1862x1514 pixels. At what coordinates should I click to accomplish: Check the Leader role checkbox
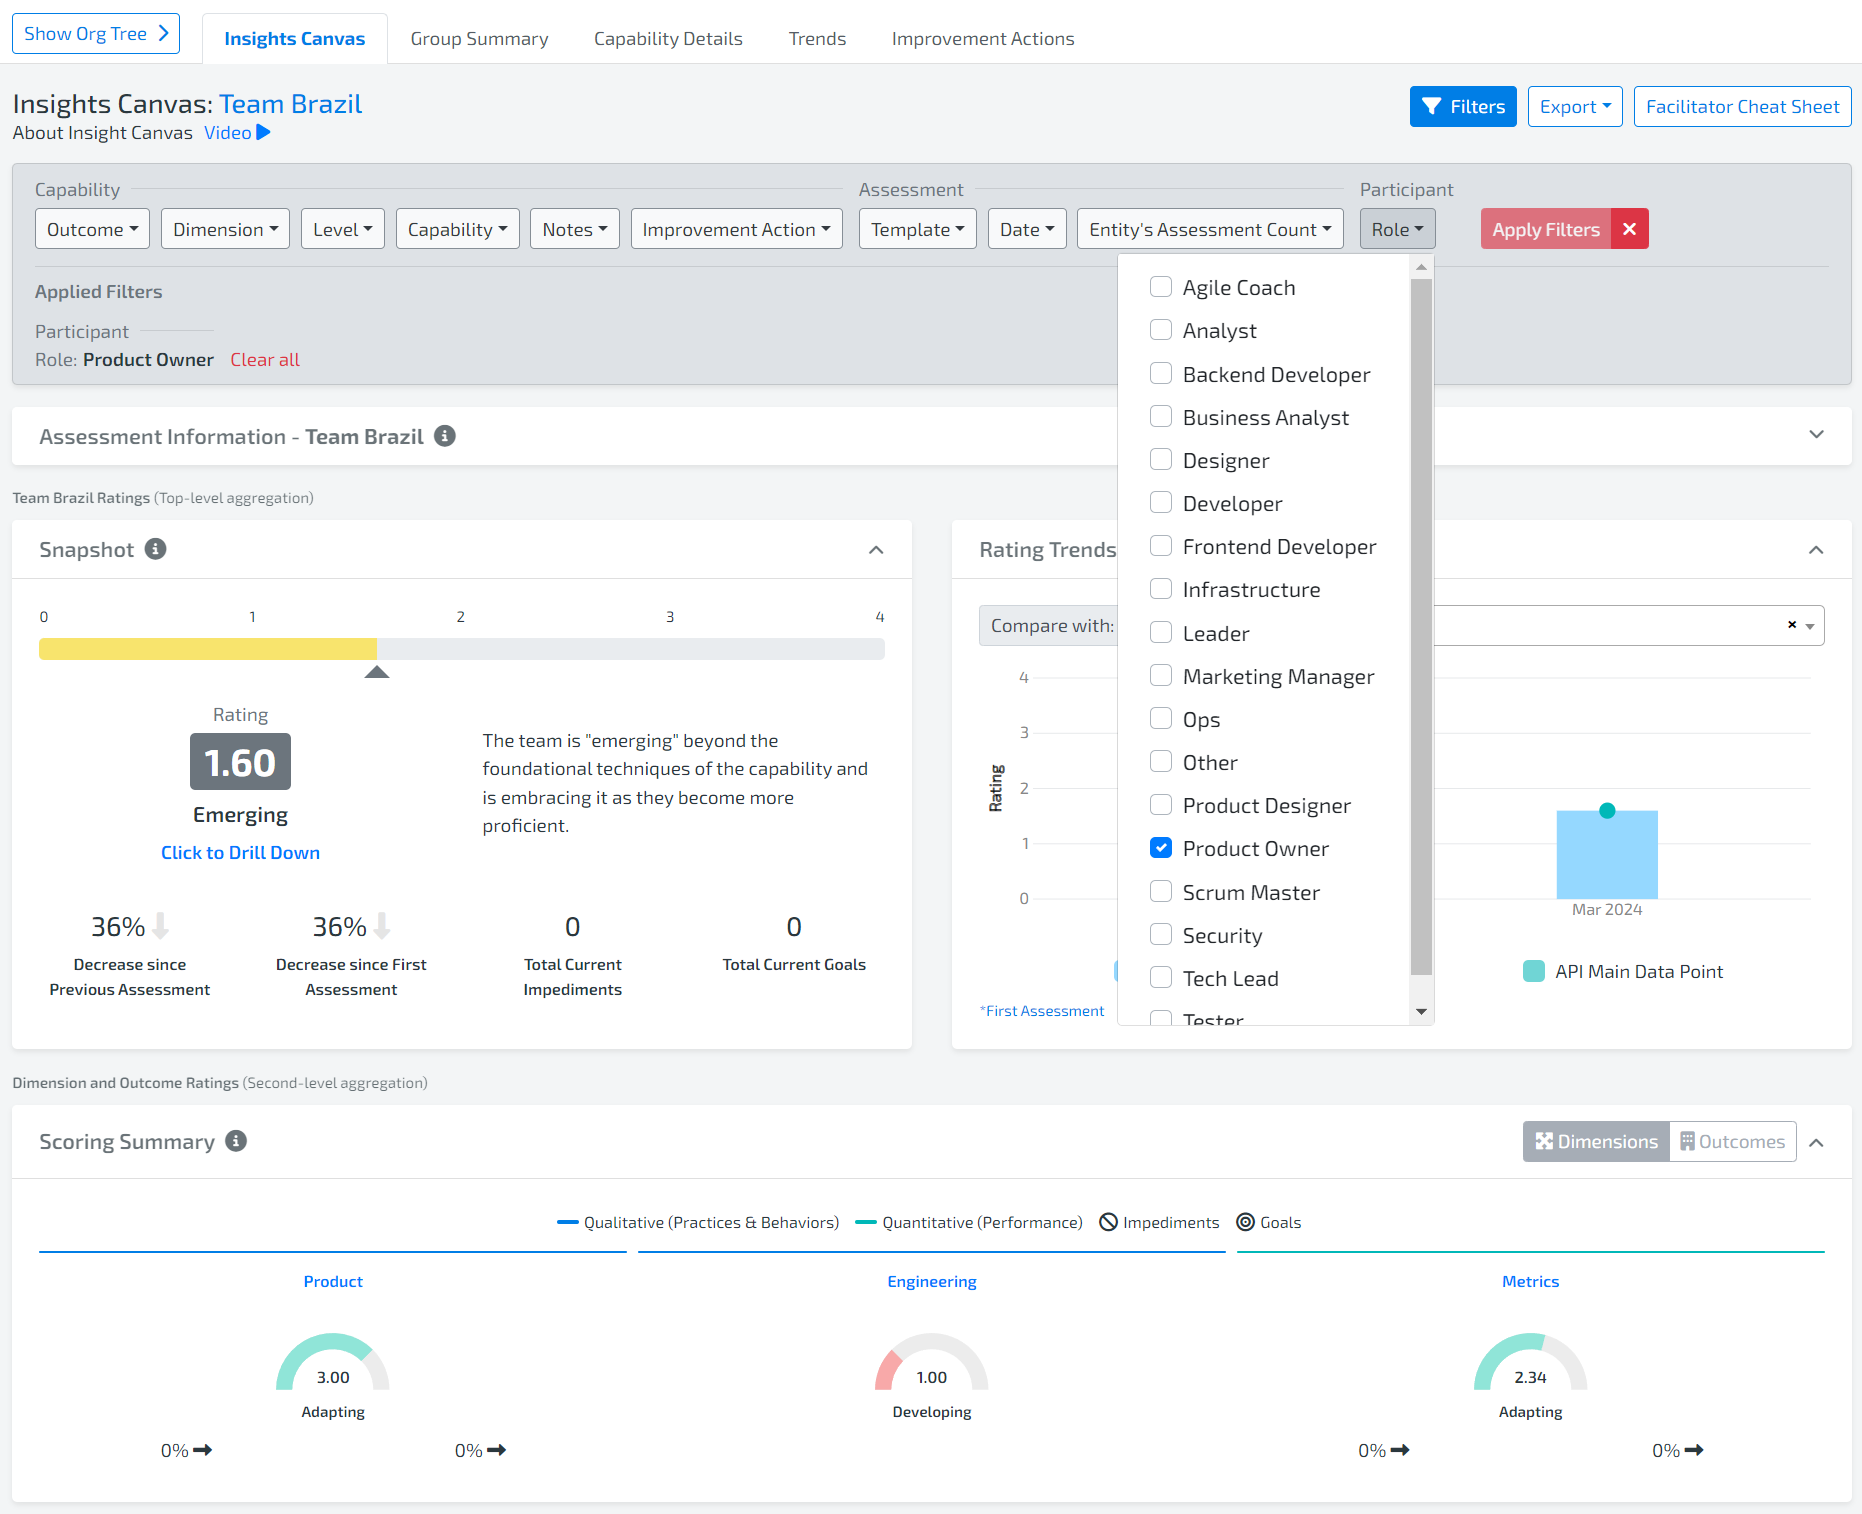1161,633
